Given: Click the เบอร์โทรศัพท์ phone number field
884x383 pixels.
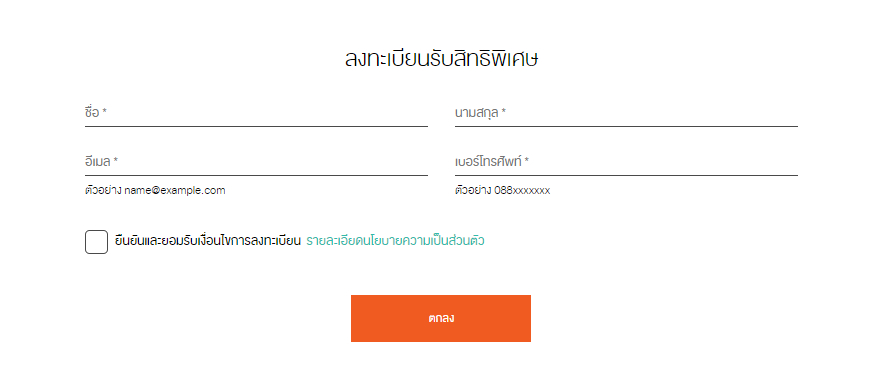Looking at the screenshot, I should (626, 162).
